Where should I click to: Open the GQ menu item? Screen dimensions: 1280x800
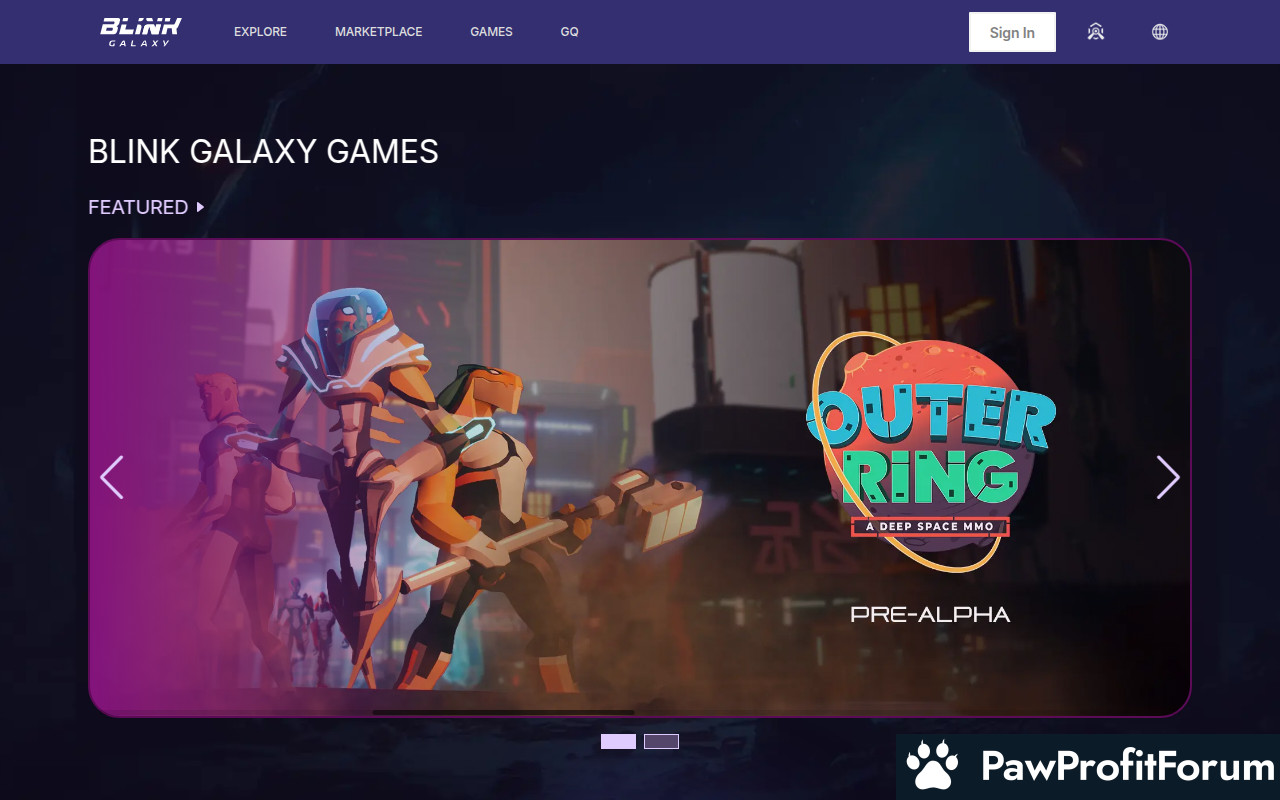(569, 32)
